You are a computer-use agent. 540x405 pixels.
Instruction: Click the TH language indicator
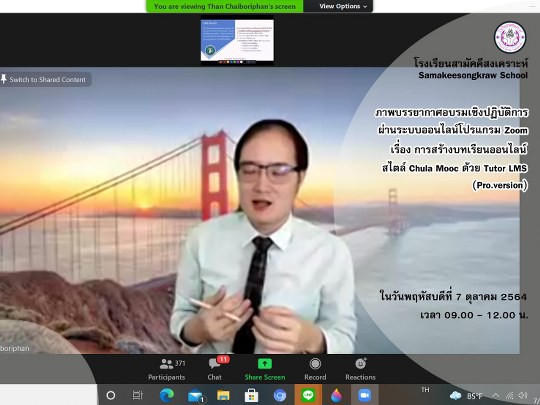(x=425, y=390)
